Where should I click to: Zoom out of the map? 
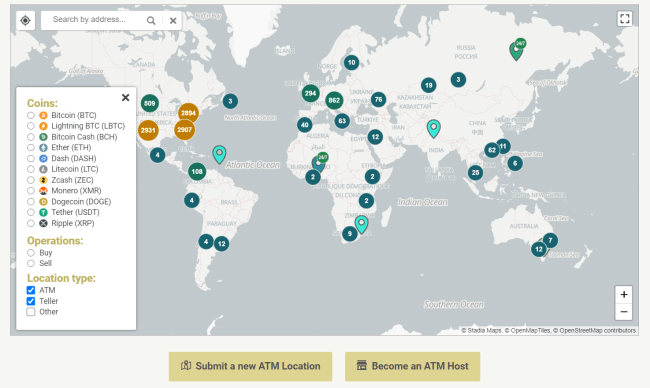click(623, 311)
